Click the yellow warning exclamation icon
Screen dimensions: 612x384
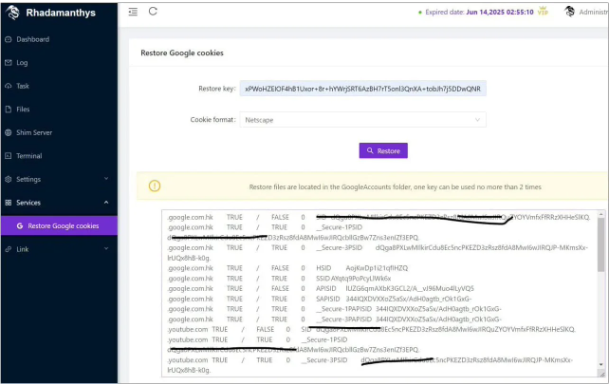coord(155,186)
